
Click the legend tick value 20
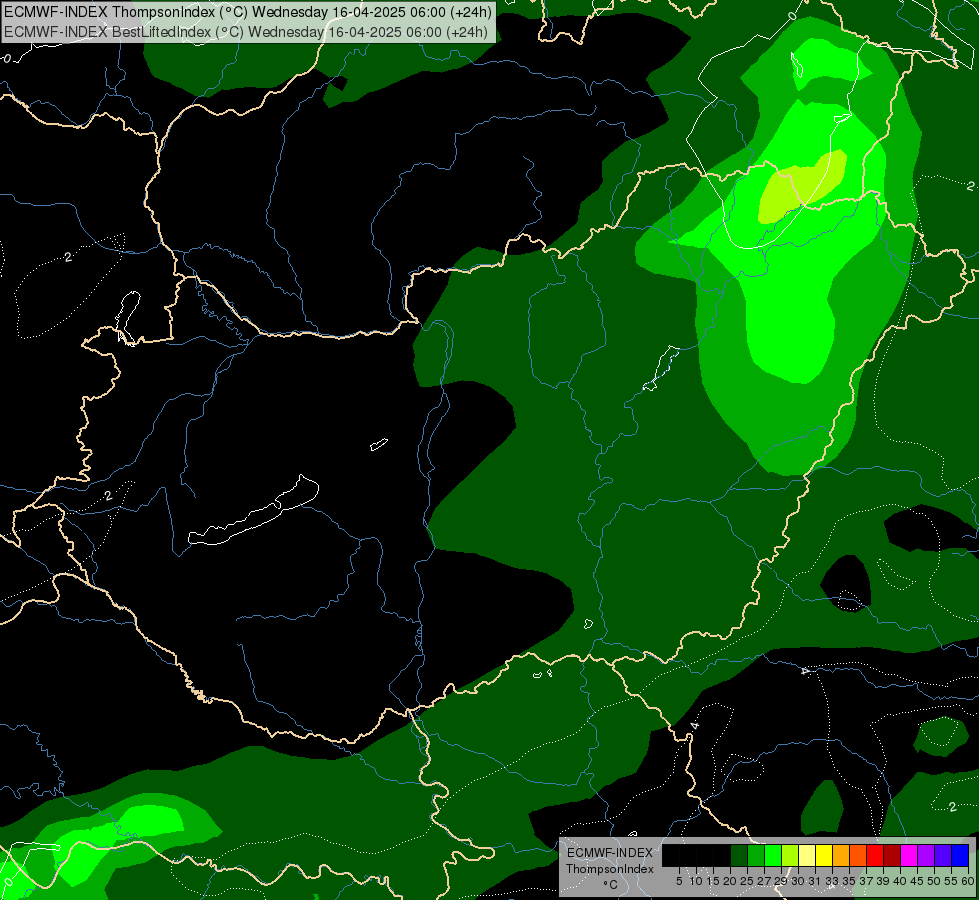coord(730,881)
